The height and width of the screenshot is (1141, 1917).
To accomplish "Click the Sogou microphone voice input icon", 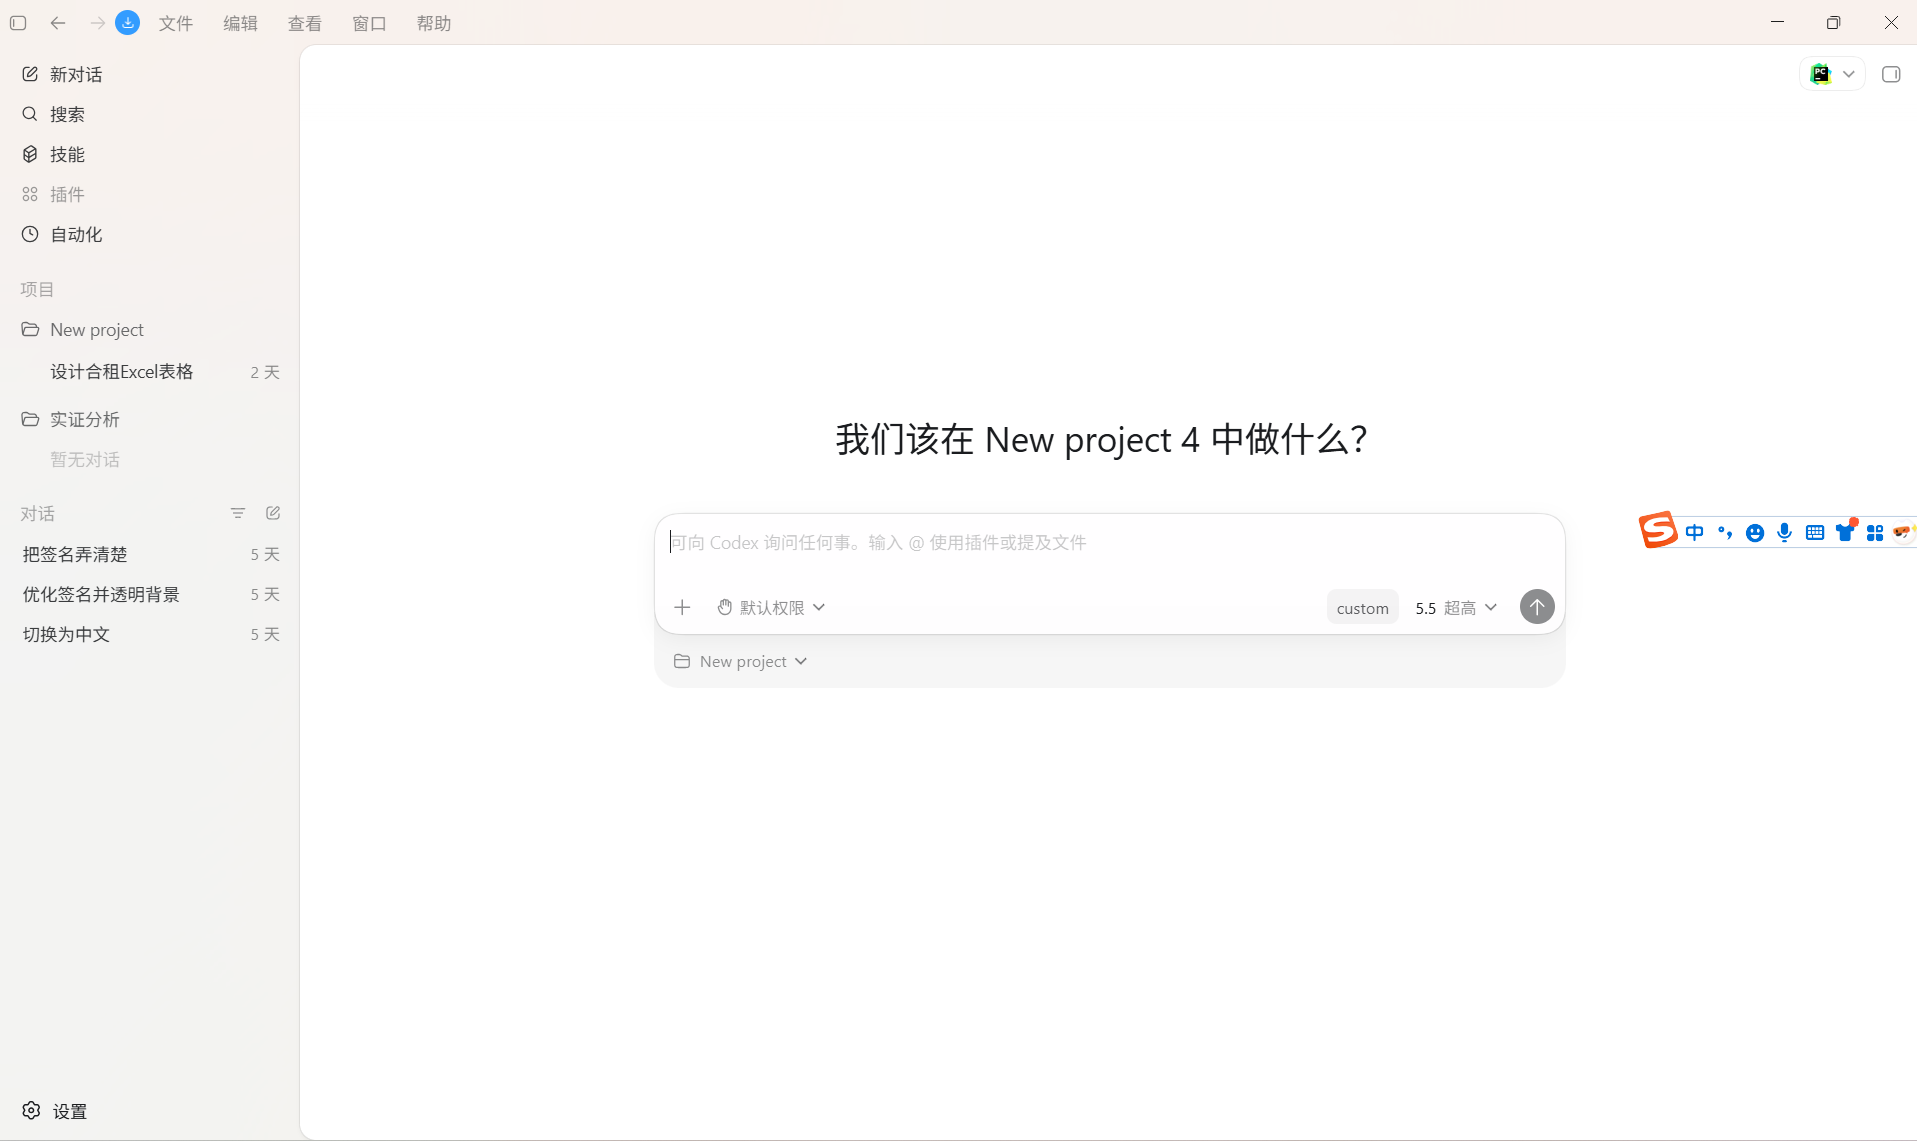I will (1785, 533).
